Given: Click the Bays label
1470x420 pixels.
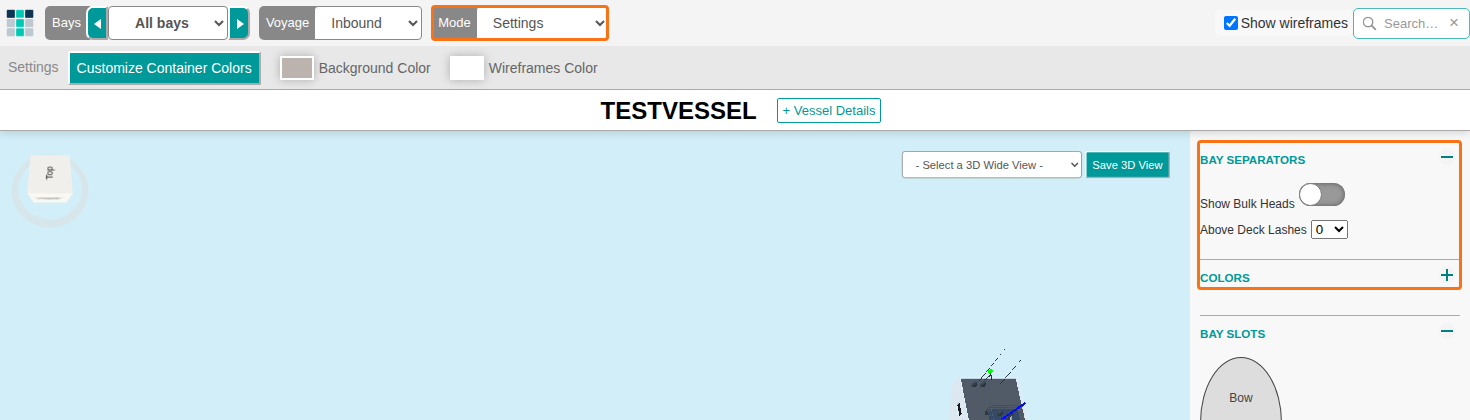Looking at the screenshot, I should [66, 23].
